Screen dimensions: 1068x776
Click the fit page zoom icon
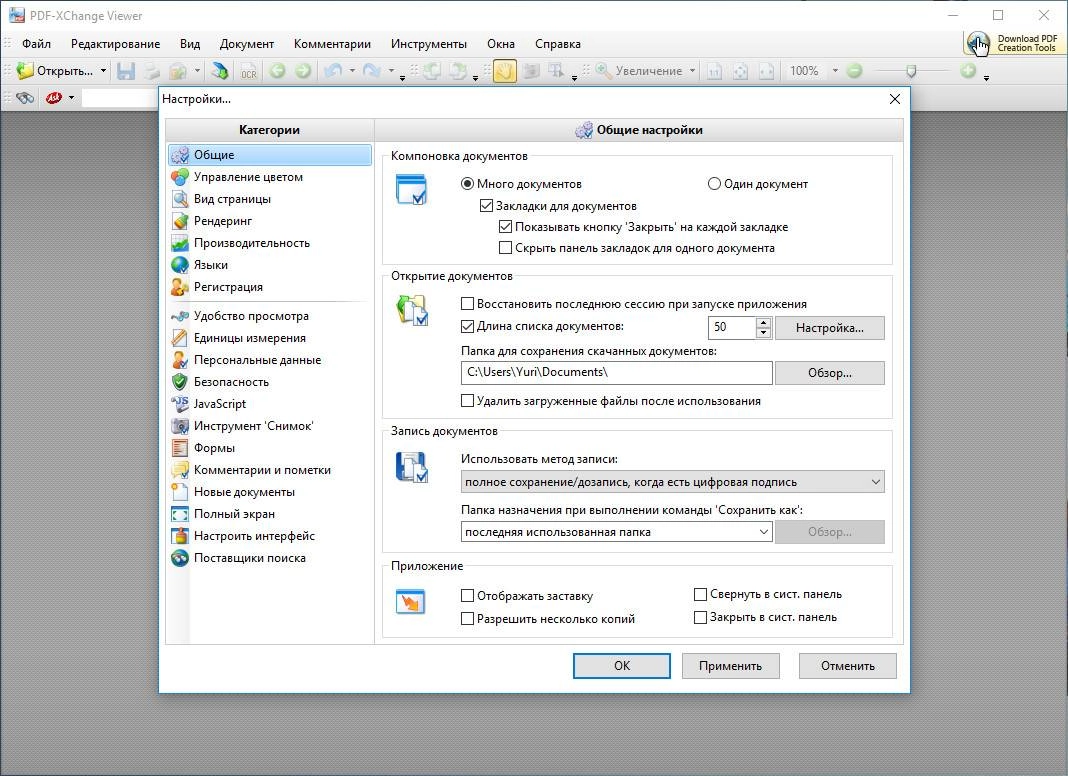coord(740,71)
